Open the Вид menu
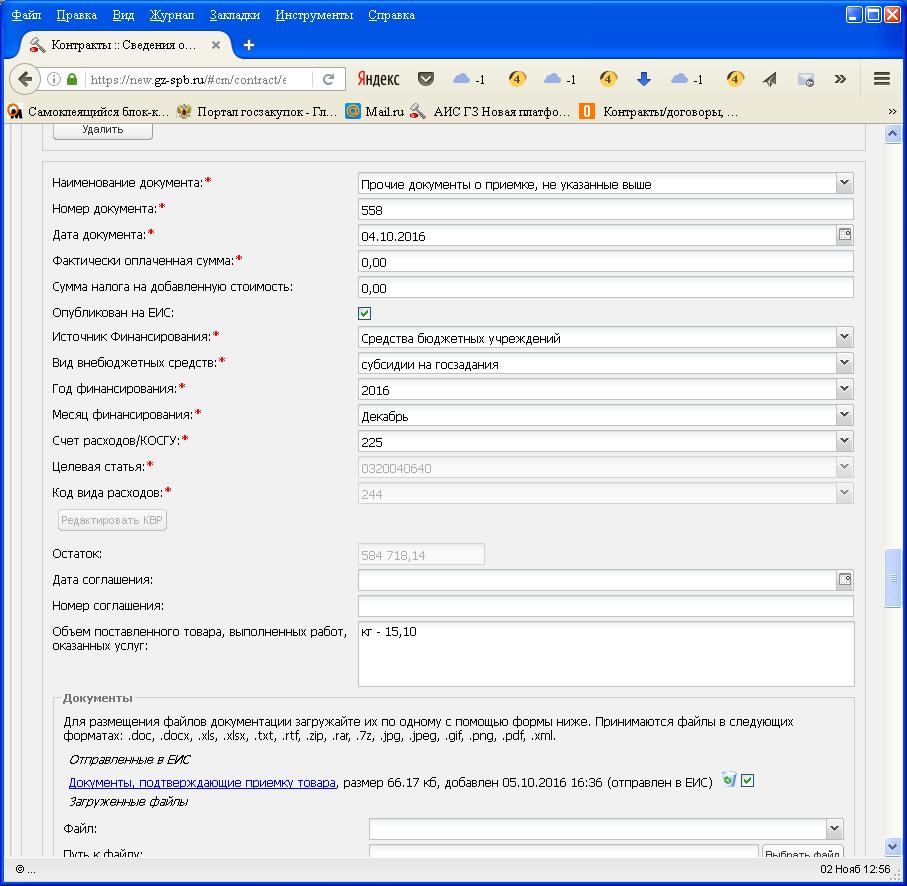907x886 pixels. click(123, 15)
